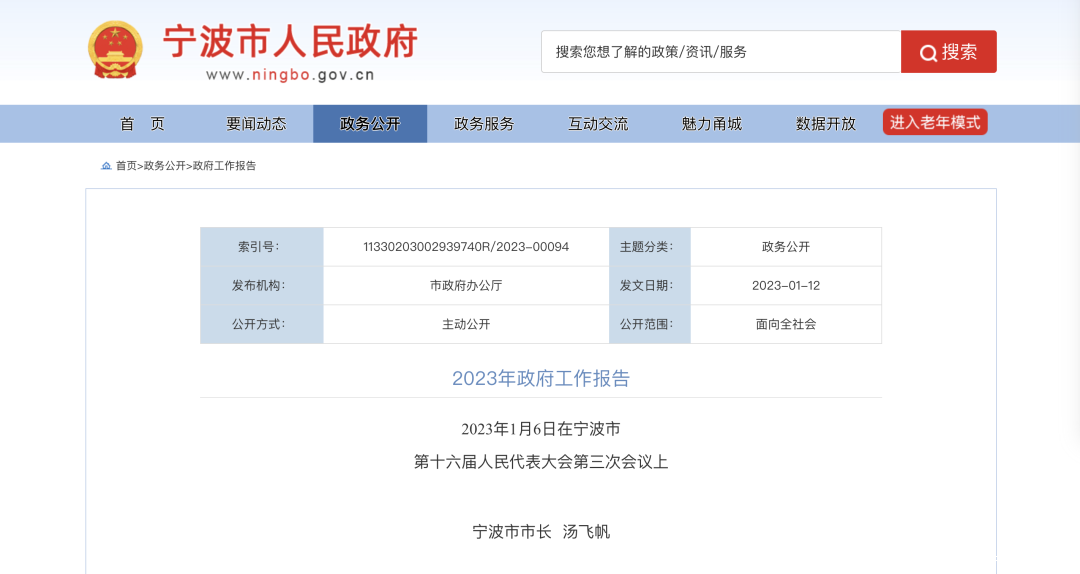1080x574 pixels.
Task: Click 政务公开 breadcrumb link
Action: (165, 166)
